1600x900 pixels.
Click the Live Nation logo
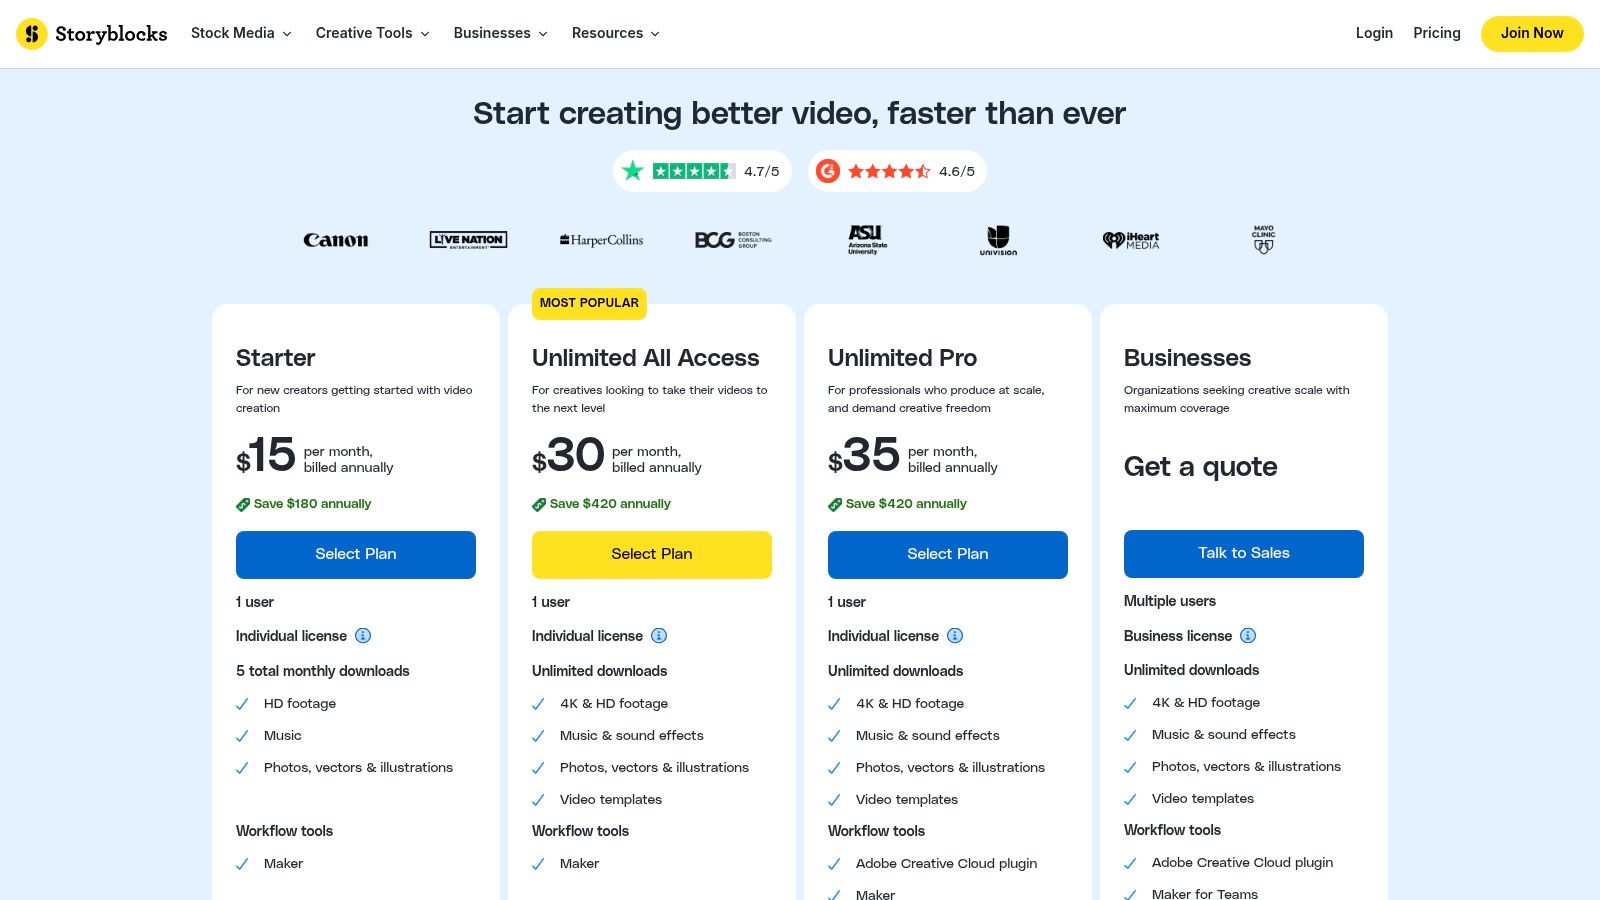point(468,240)
